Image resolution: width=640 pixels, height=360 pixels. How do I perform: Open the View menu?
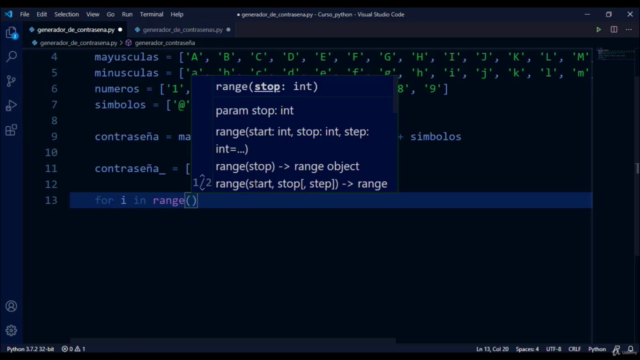tap(93, 14)
